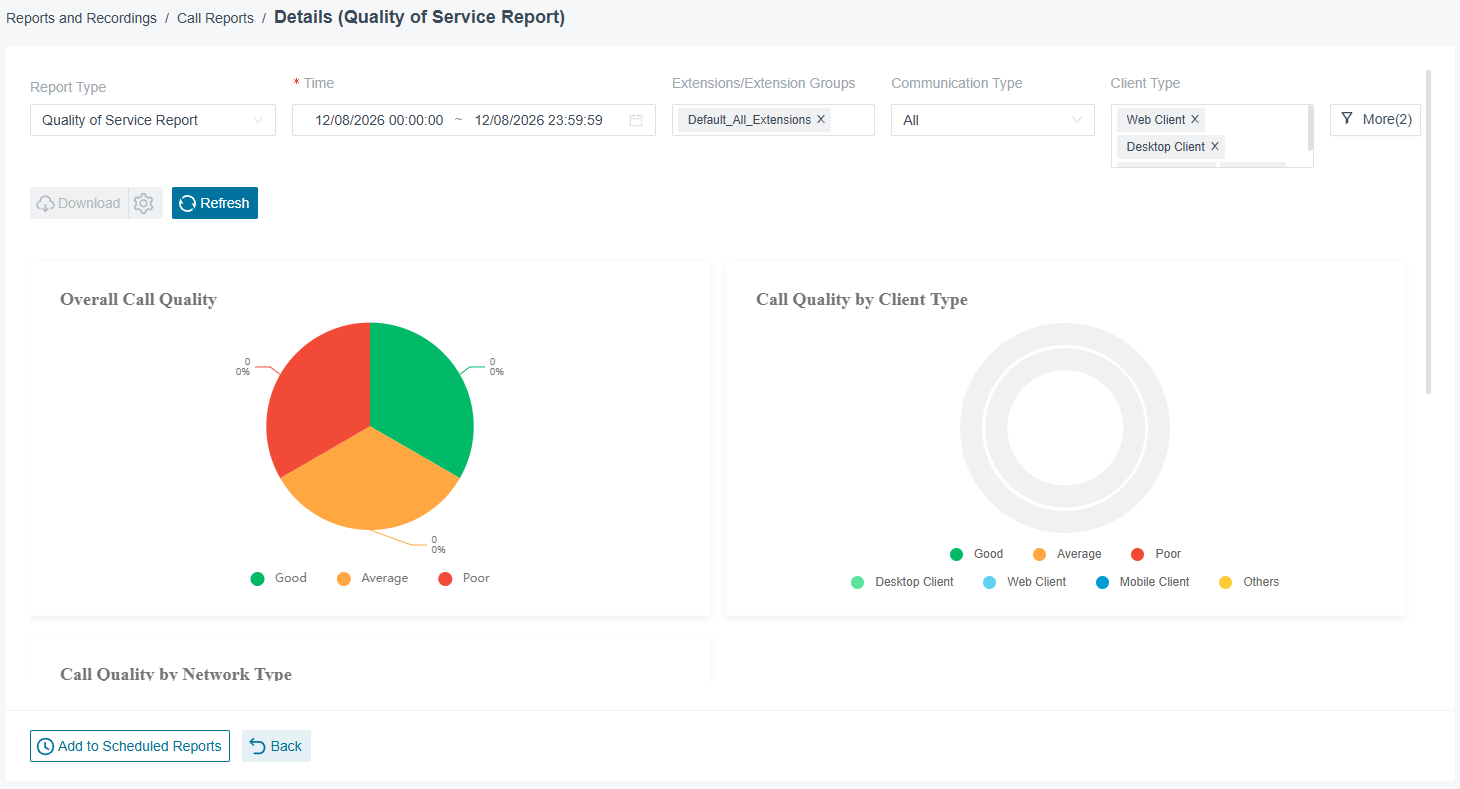Click the download settings gear icon
The image size is (1460, 789).
[145, 203]
